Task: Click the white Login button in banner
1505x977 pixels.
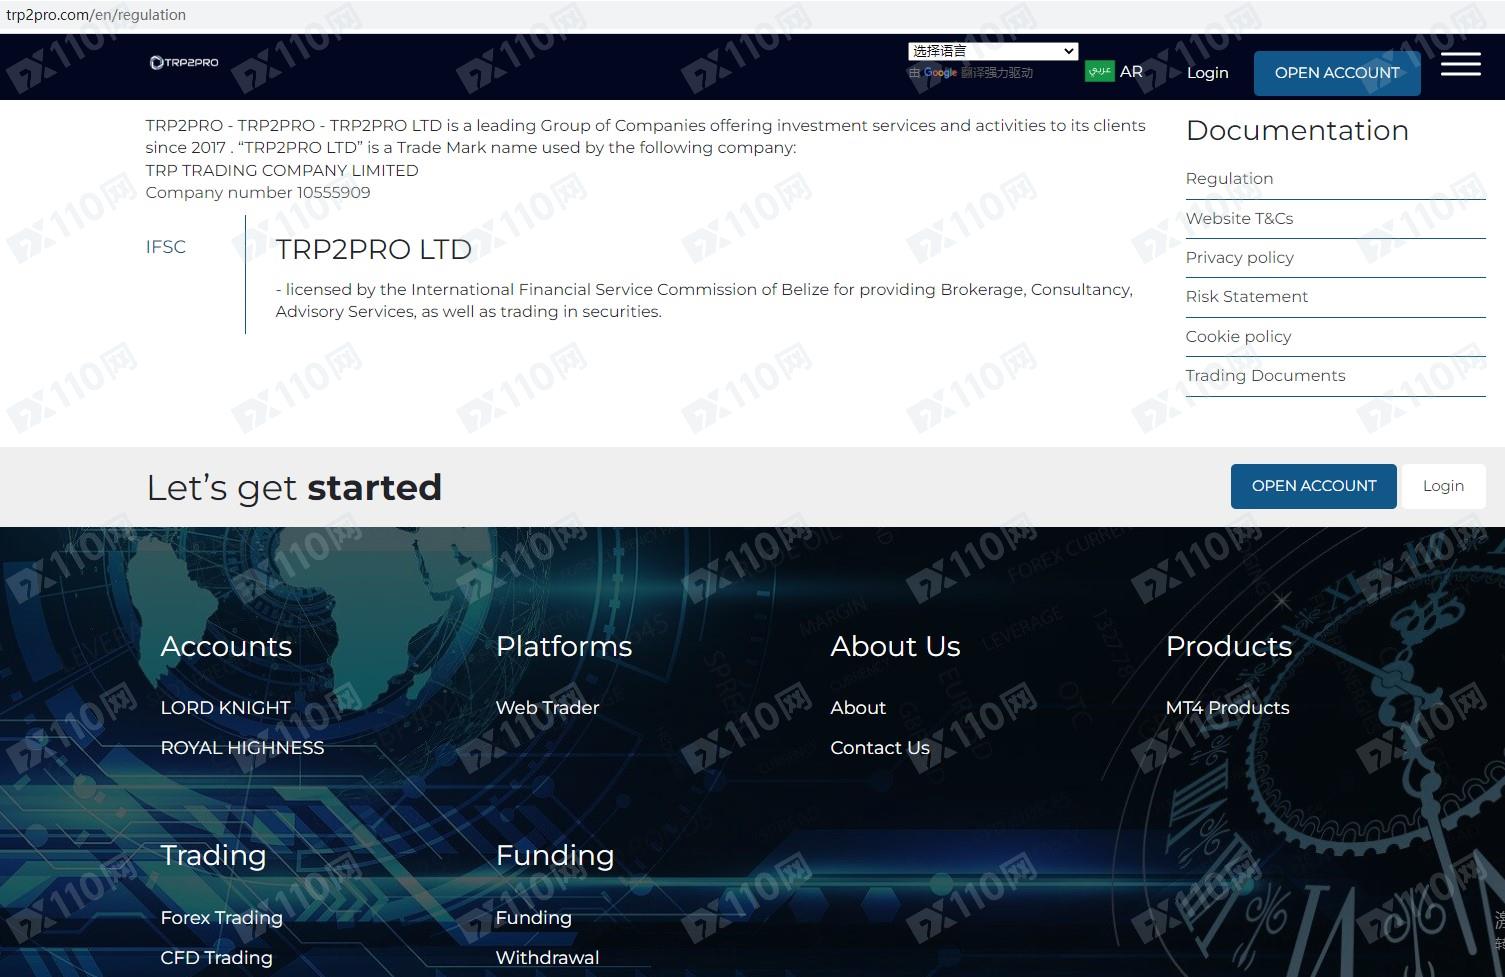Action: tap(1442, 486)
